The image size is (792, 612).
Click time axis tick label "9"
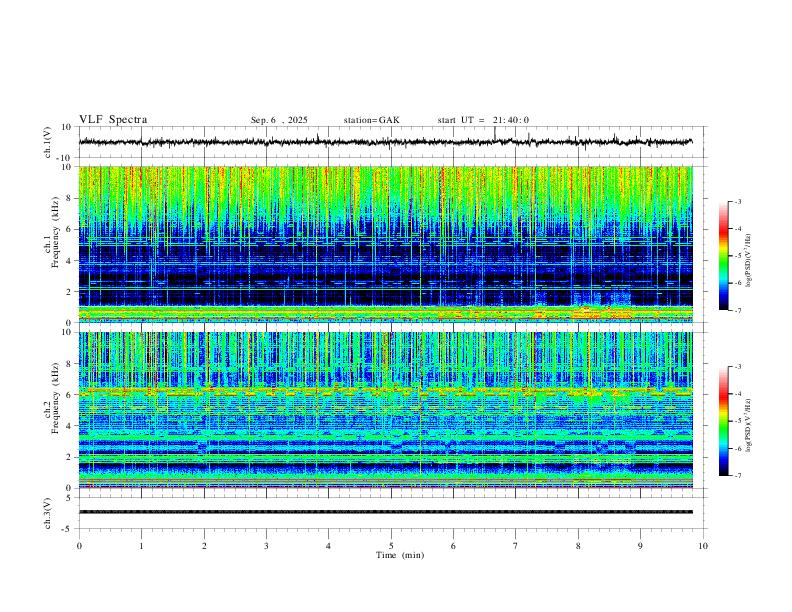pos(640,546)
